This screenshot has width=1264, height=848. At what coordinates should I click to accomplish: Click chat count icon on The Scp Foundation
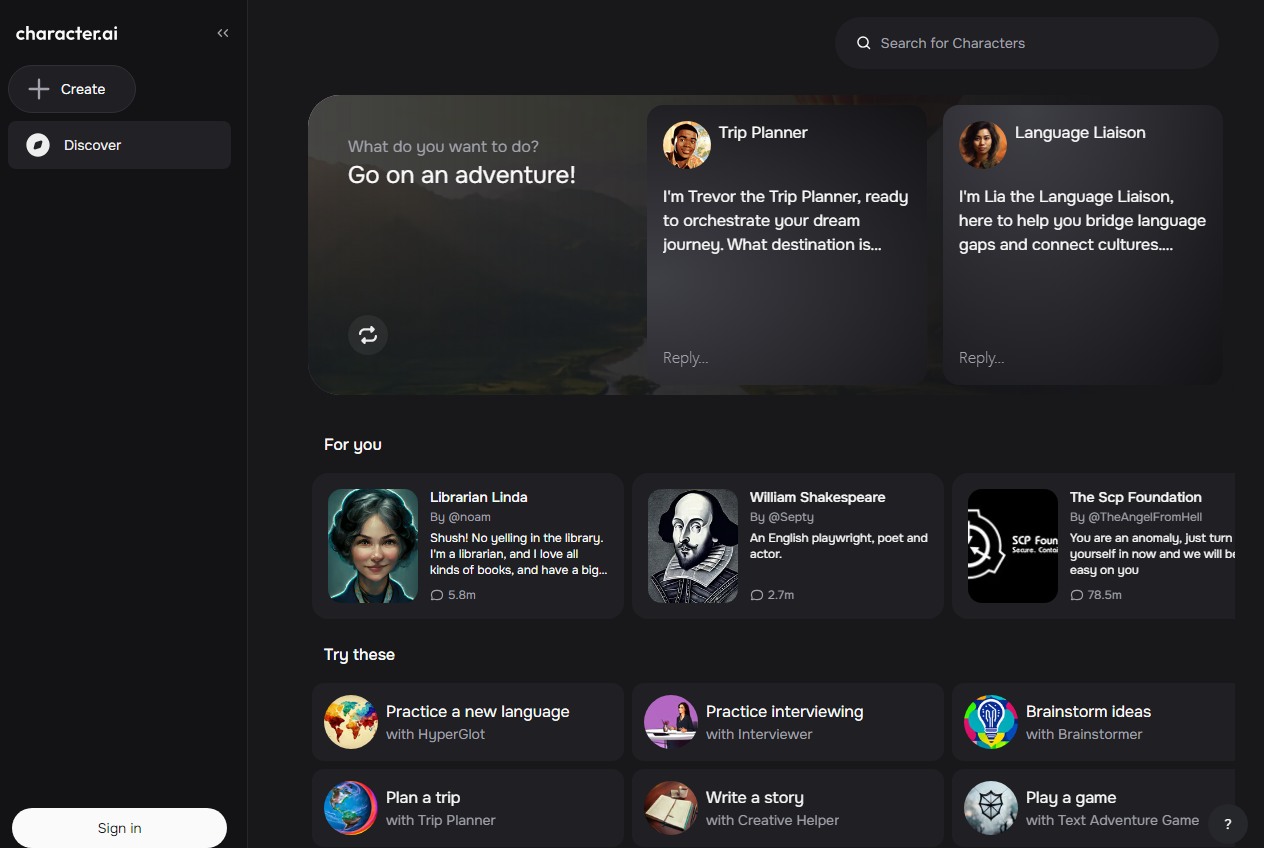[x=1076, y=595]
